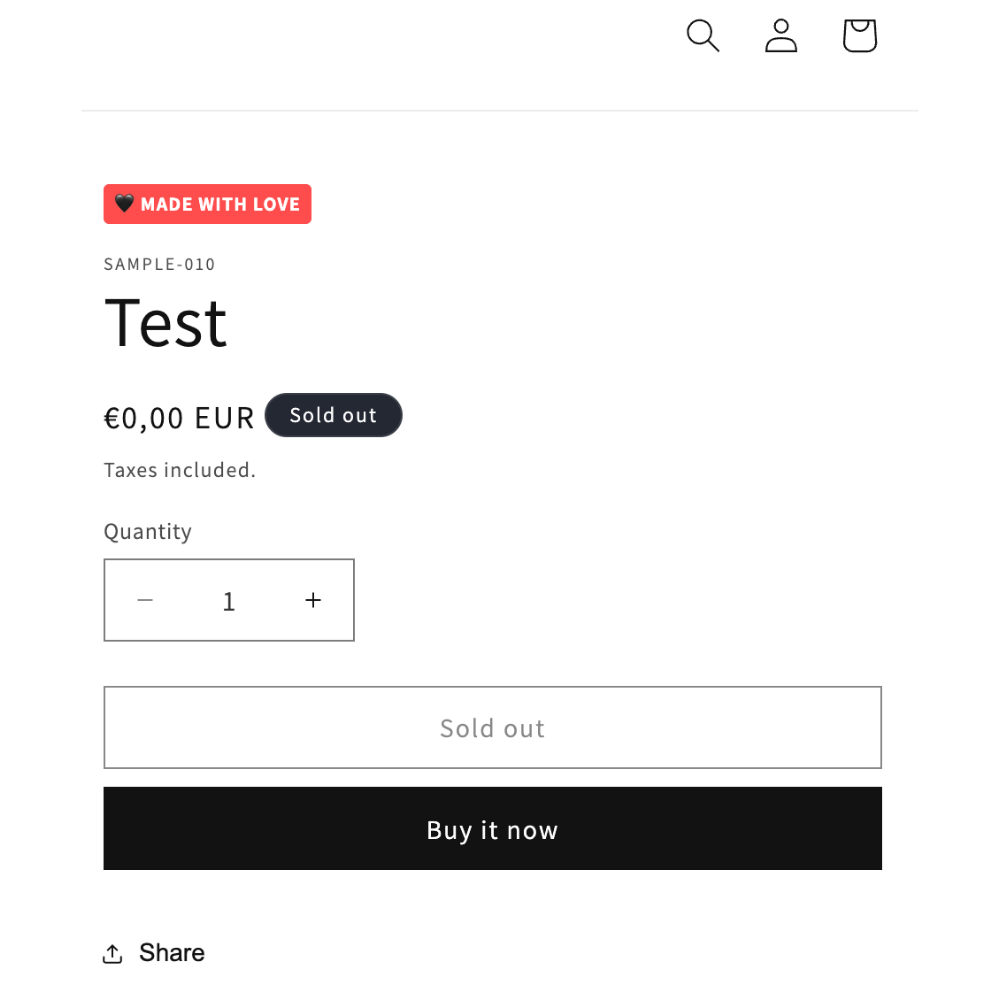Click the Buy it now button
The height and width of the screenshot is (1000, 1000).
(x=492, y=828)
